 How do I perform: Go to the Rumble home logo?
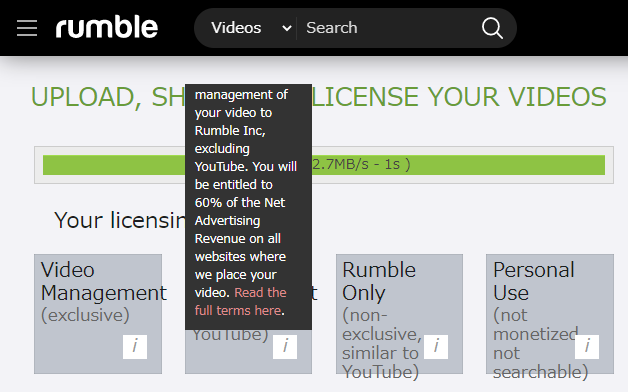click(x=107, y=27)
